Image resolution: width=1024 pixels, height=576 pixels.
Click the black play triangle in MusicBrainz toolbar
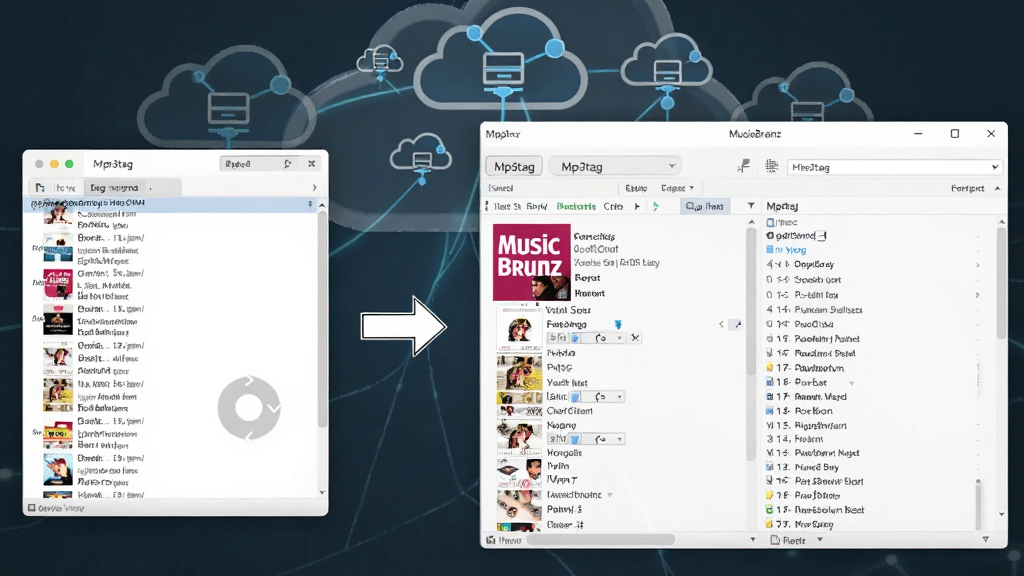pyautogui.click(x=637, y=206)
